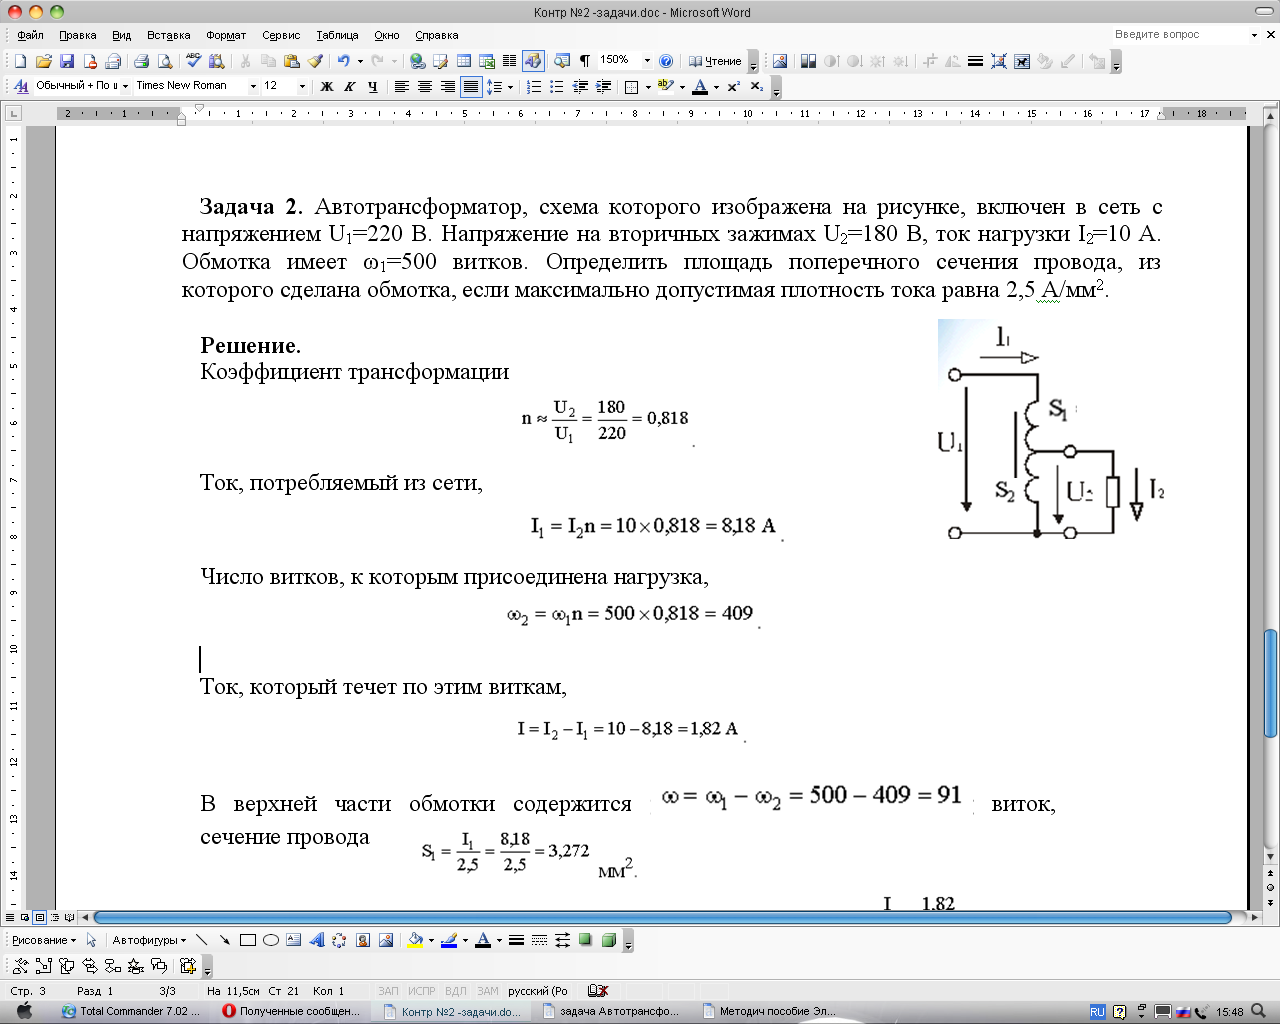The width and height of the screenshot is (1280, 1024).
Task: Draw a rectangle shape
Action: [x=247, y=940]
